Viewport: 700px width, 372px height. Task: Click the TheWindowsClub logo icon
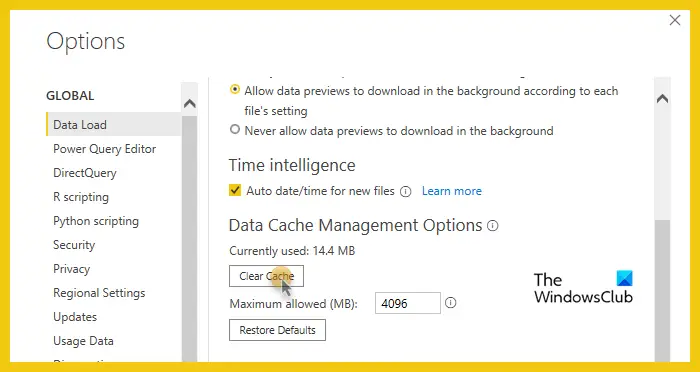click(625, 278)
